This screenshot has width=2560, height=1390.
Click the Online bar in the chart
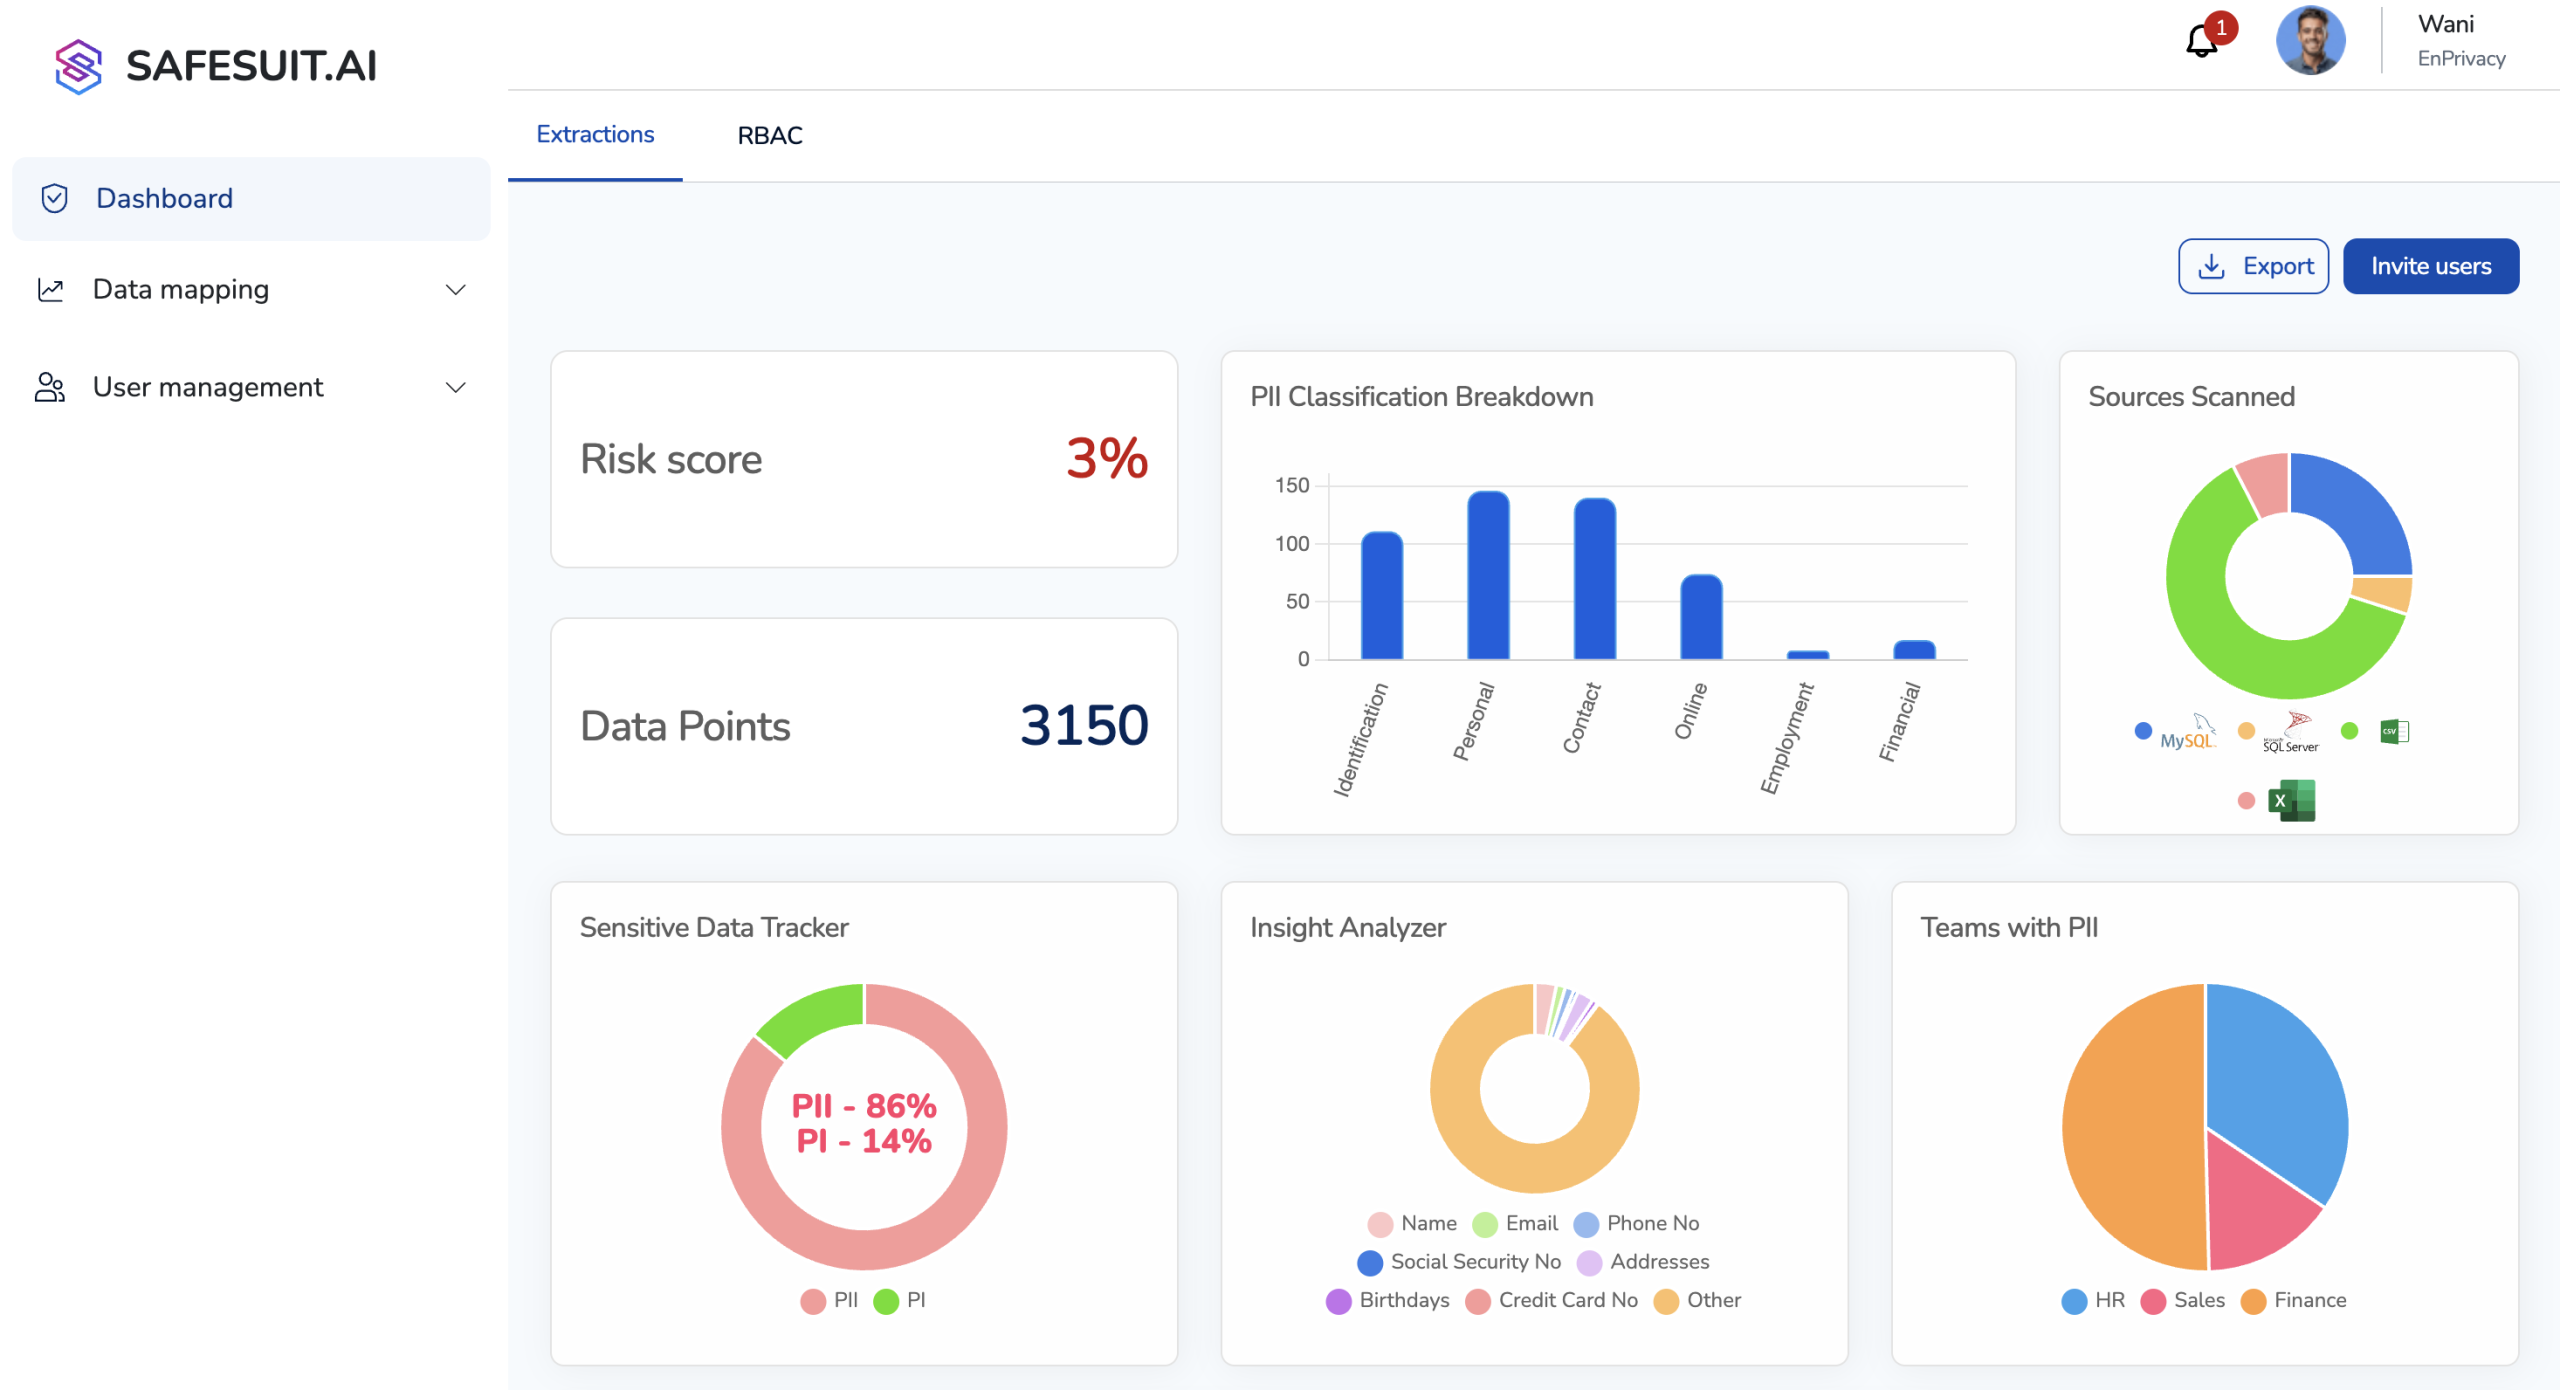click(x=1701, y=617)
